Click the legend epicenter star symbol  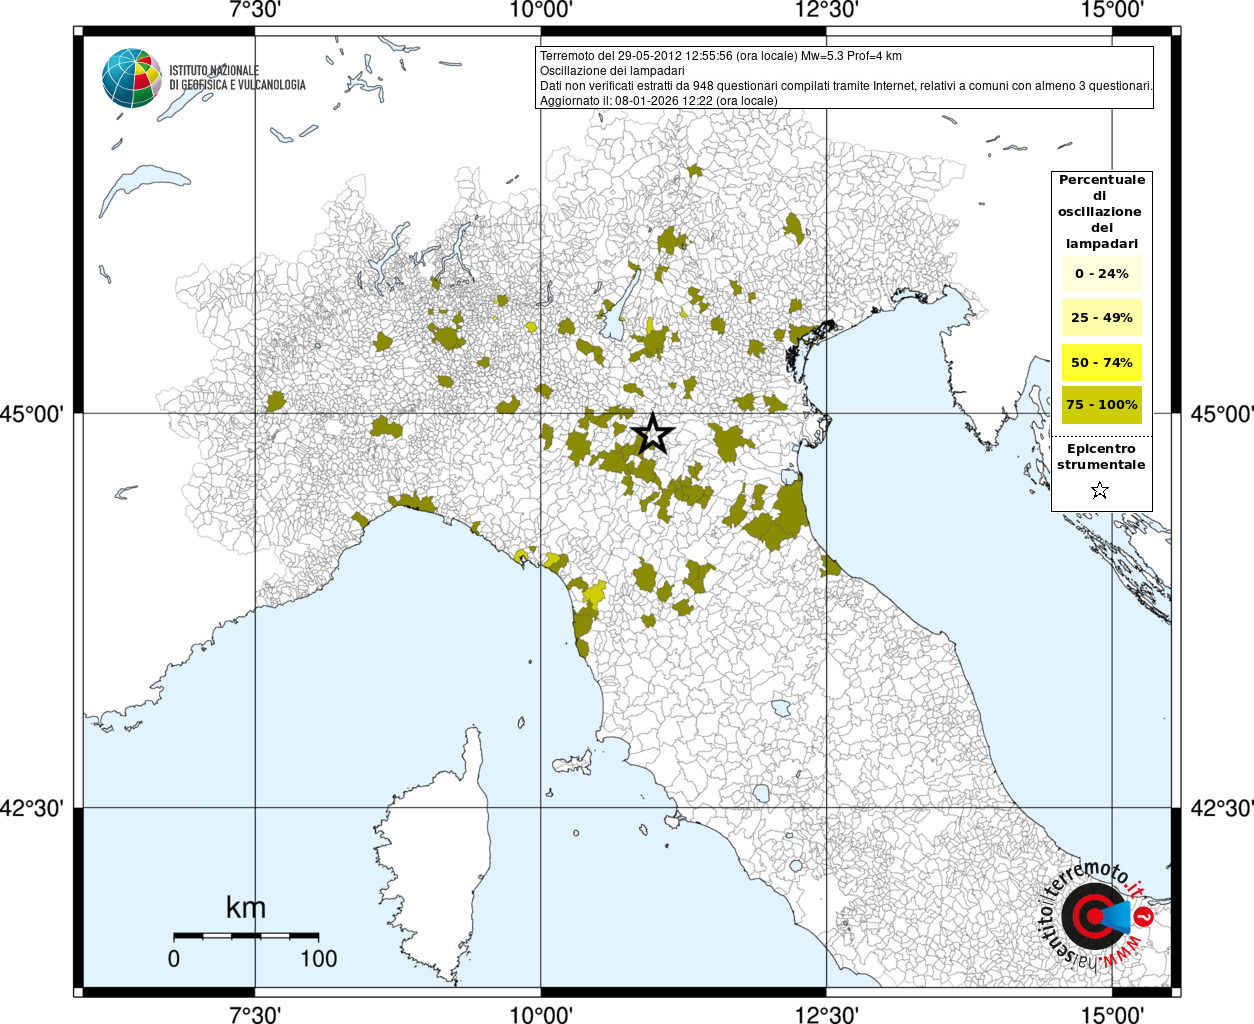[x=1100, y=490]
